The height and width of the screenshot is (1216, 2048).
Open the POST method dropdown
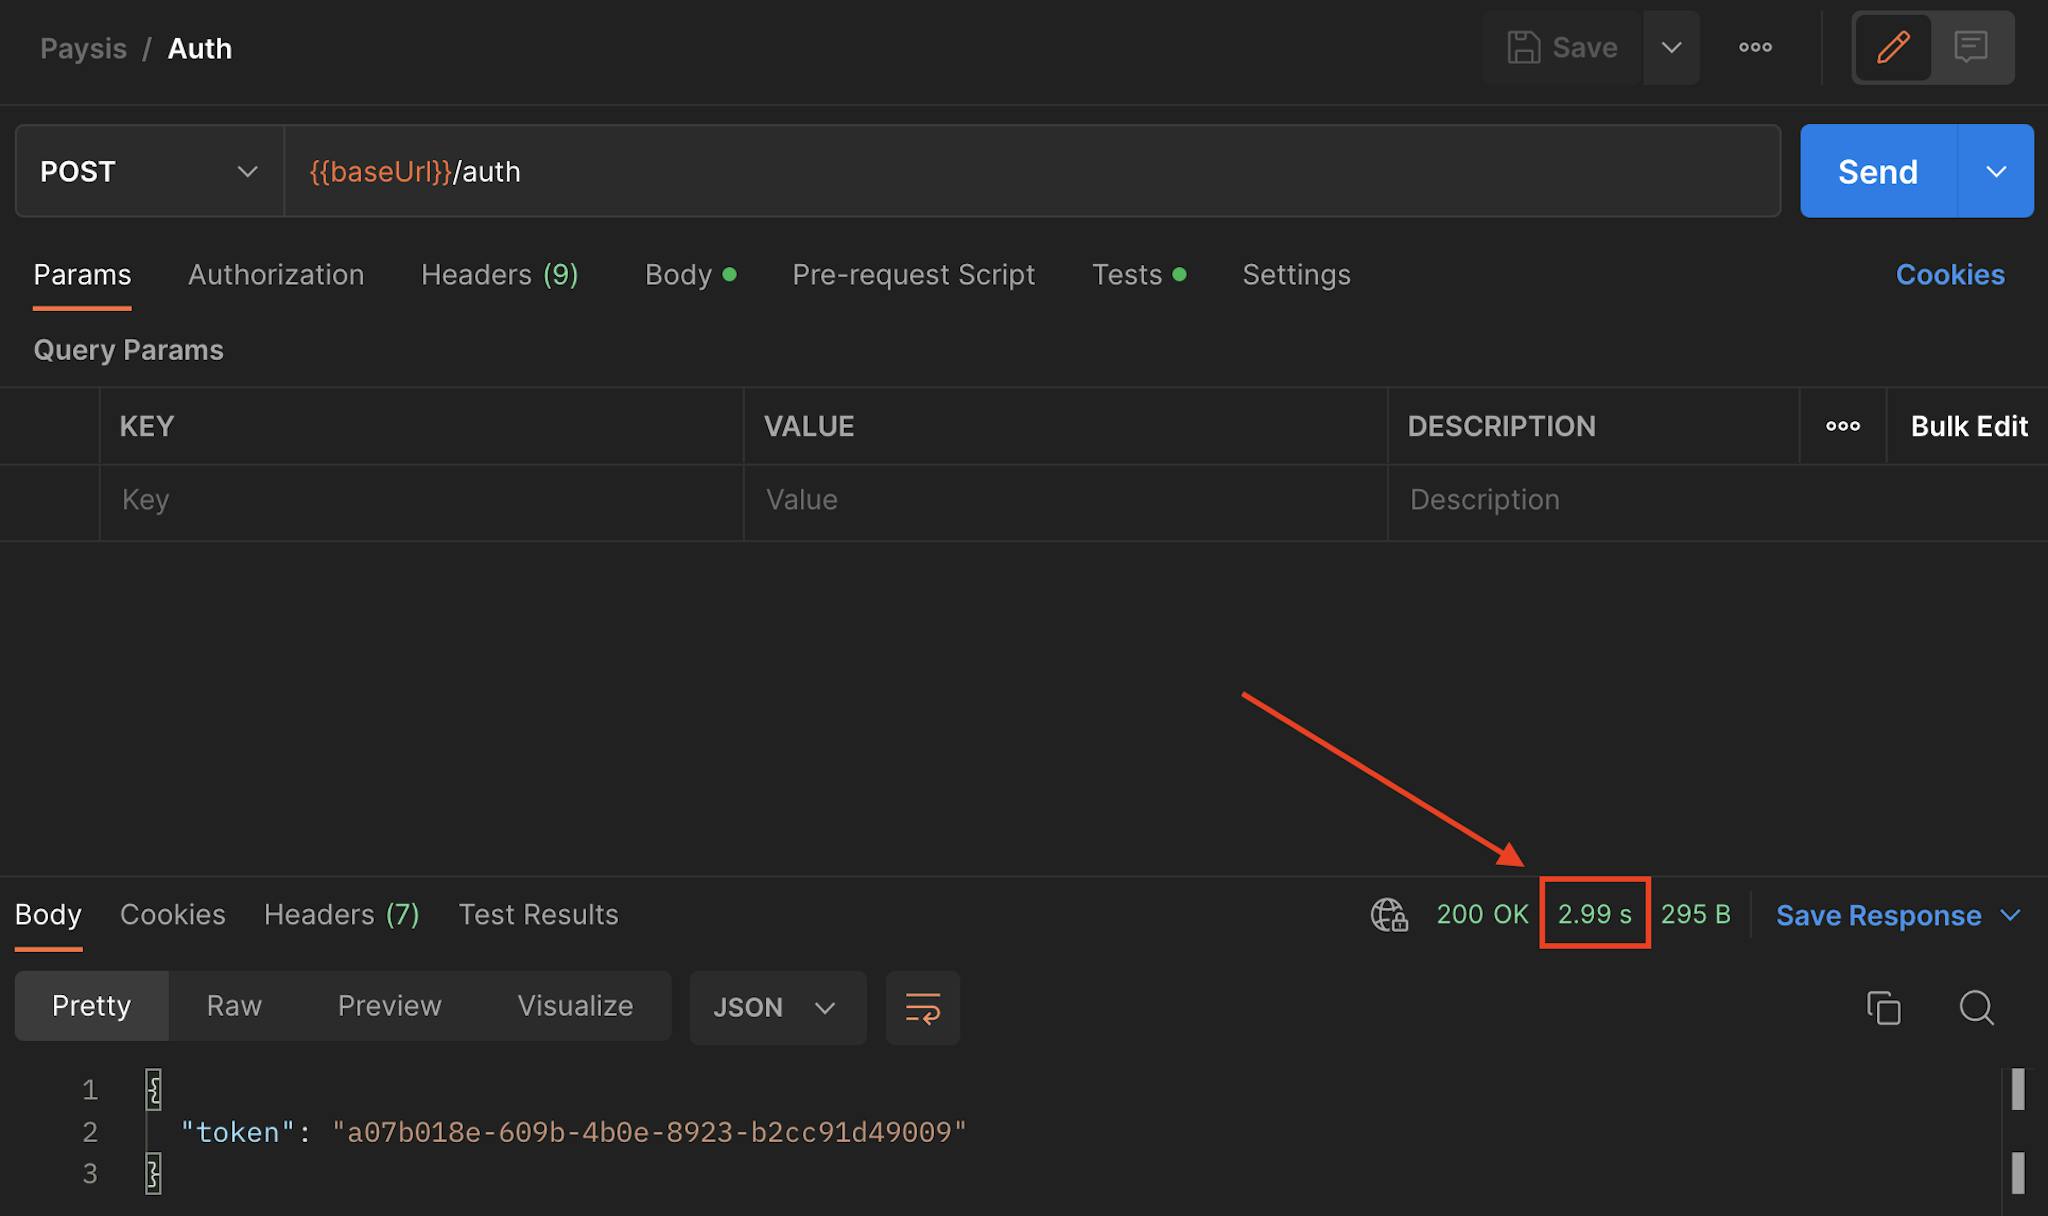[x=149, y=171]
